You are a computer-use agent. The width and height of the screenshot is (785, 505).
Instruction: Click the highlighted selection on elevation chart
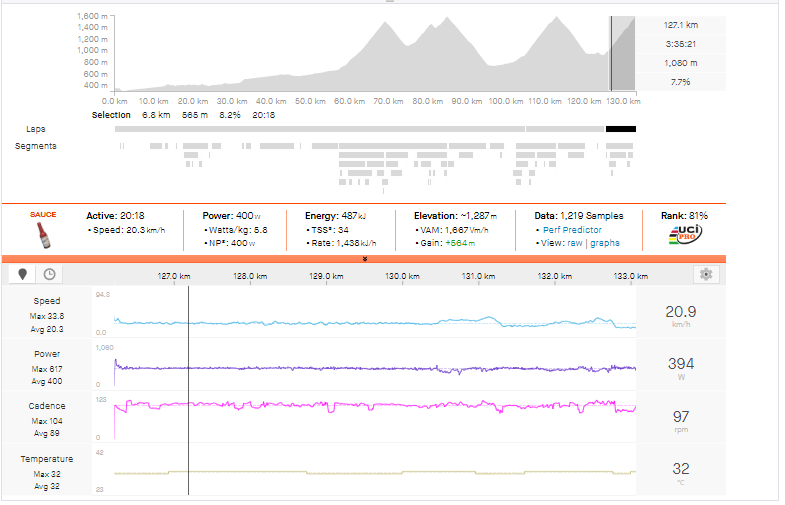pos(623,55)
